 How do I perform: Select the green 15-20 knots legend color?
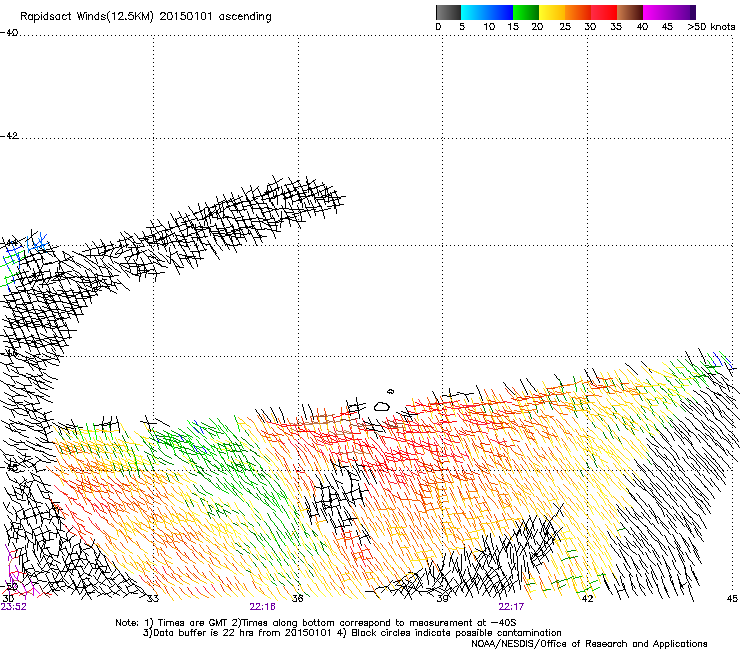tap(526, 12)
